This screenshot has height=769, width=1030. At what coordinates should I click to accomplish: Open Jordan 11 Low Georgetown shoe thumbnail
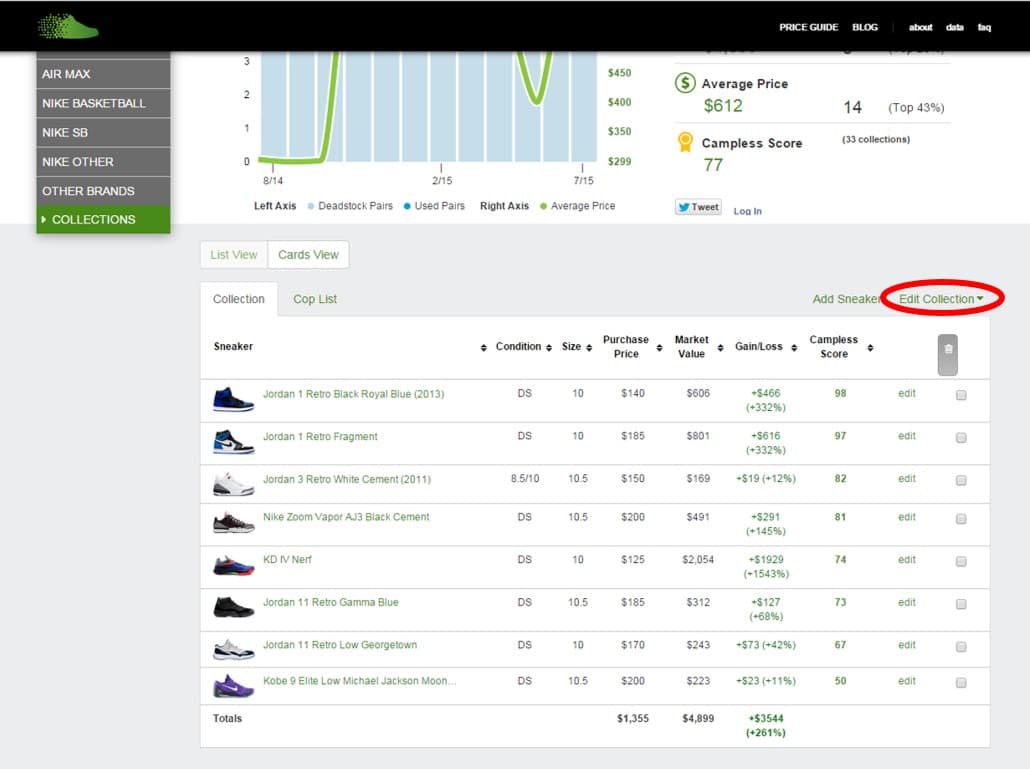pos(233,649)
